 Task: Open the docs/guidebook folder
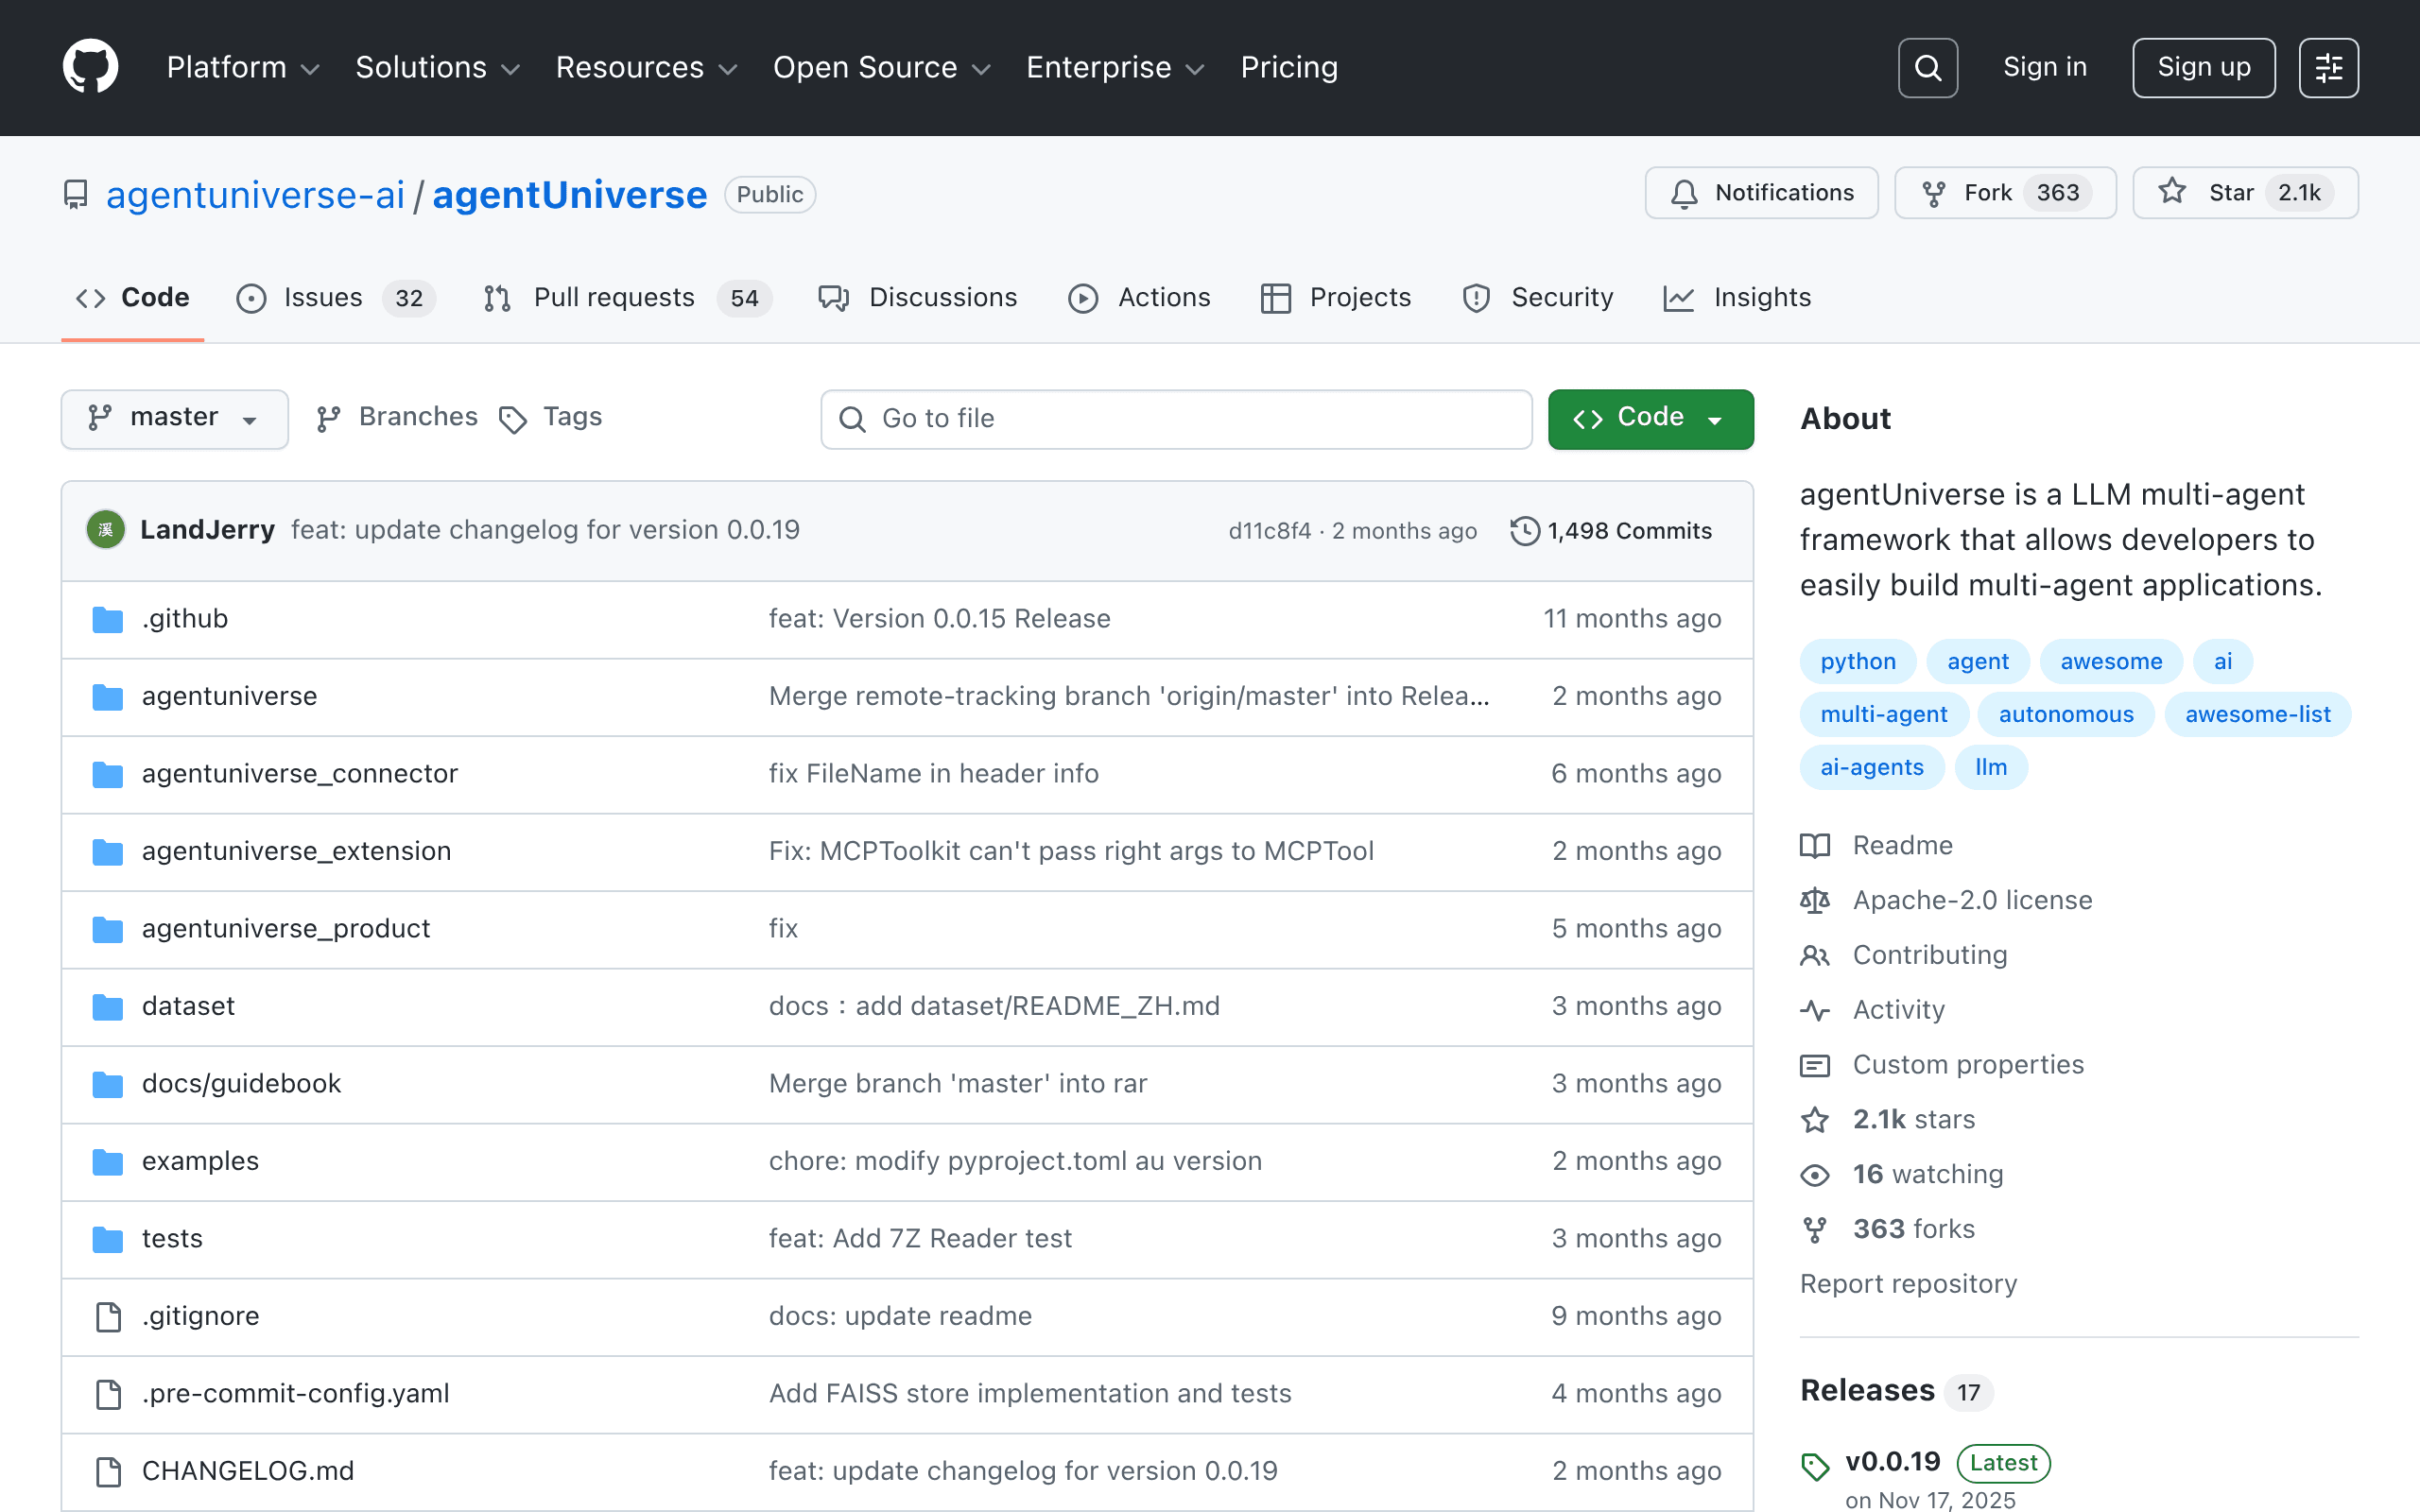tap(241, 1084)
